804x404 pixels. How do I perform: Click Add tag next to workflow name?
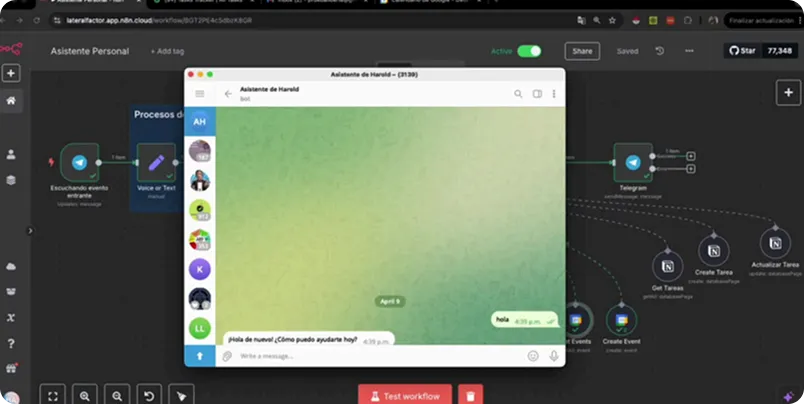point(167,51)
